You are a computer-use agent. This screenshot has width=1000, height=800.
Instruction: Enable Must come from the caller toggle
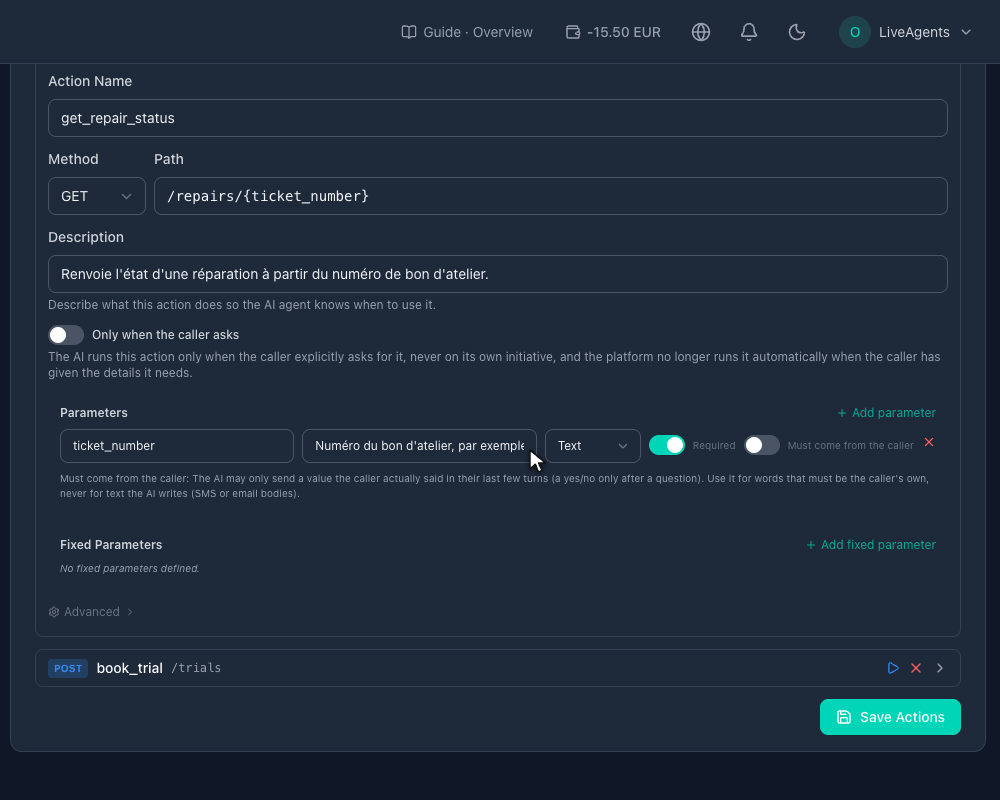(x=762, y=445)
